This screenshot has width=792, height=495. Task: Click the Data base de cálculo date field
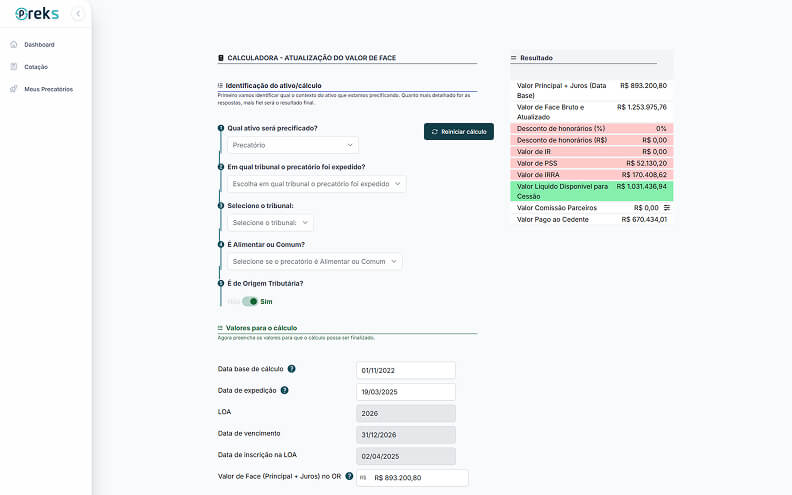[x=405, y=370]
